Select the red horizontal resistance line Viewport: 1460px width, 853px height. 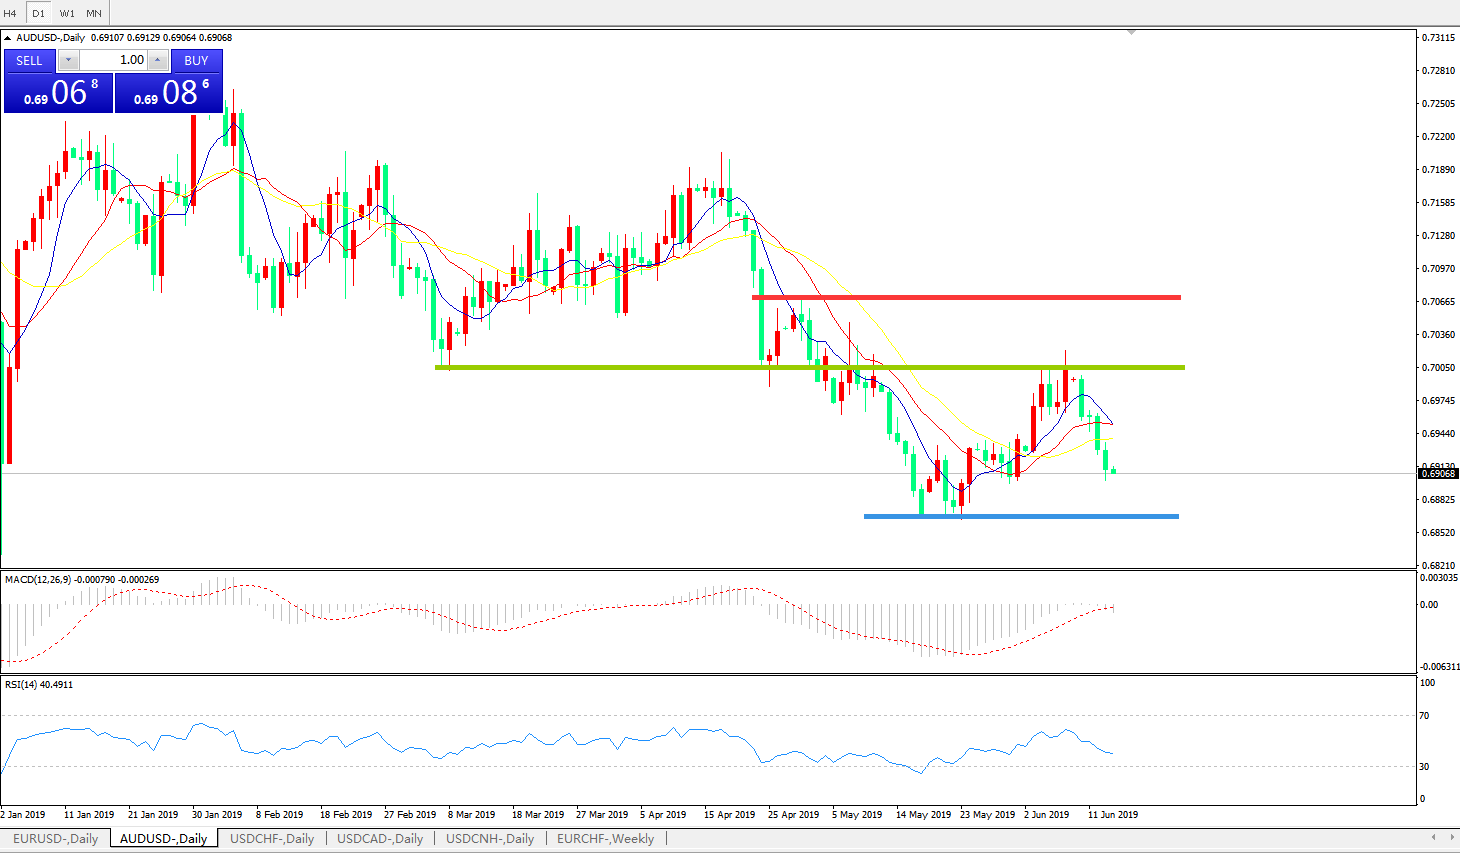(x=965, y=297)
